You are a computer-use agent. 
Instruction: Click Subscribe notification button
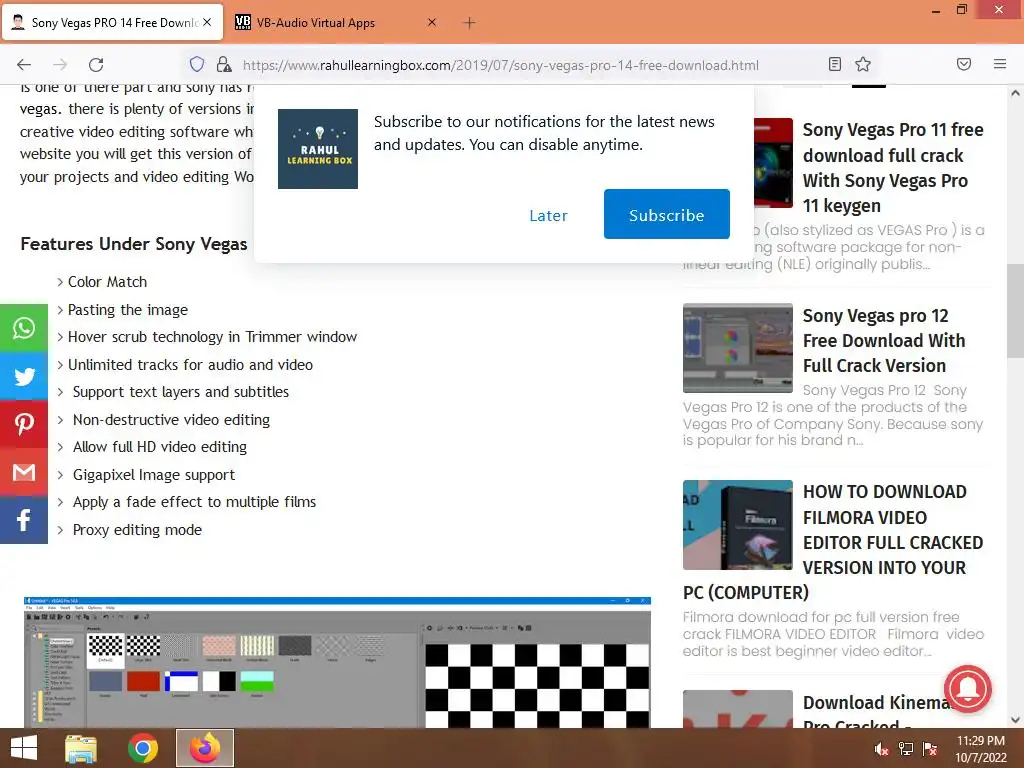pos(667,214)
